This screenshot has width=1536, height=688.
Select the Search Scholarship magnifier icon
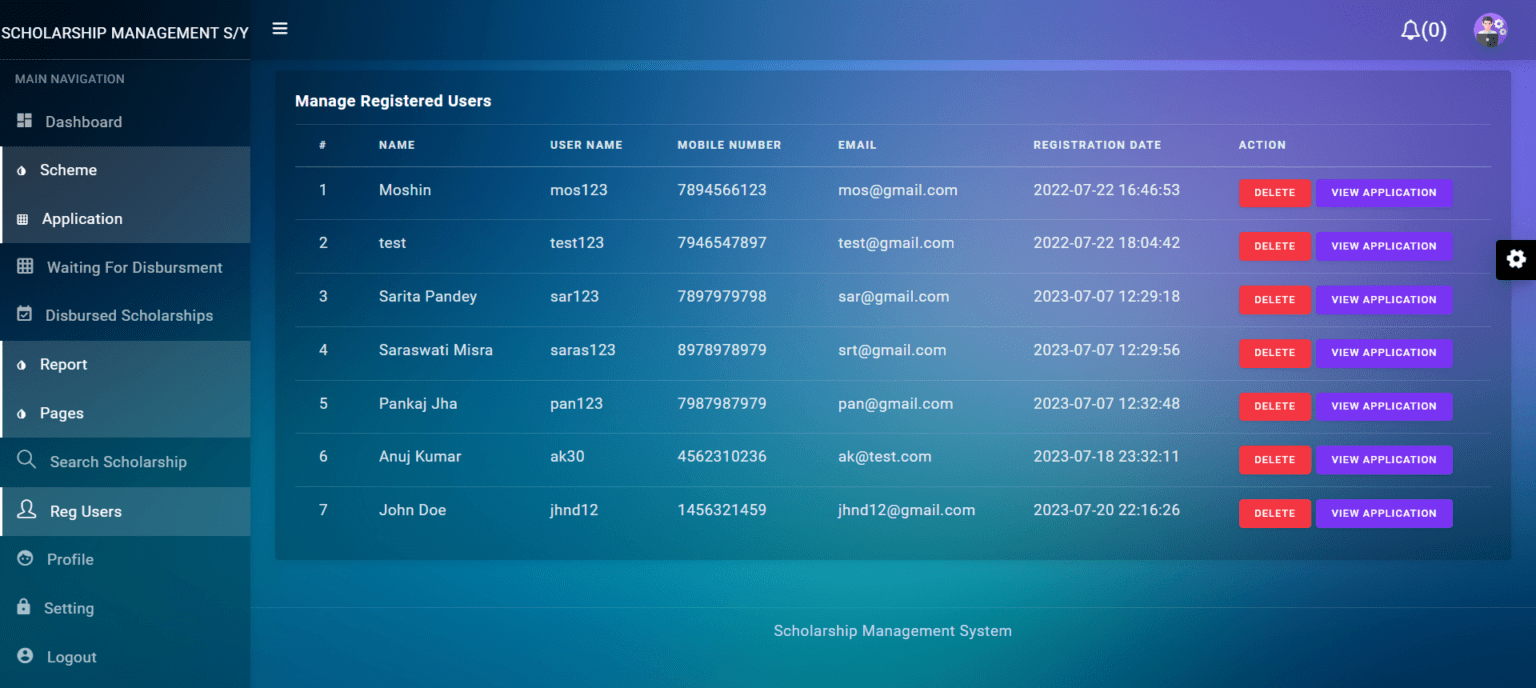[25, 462]
